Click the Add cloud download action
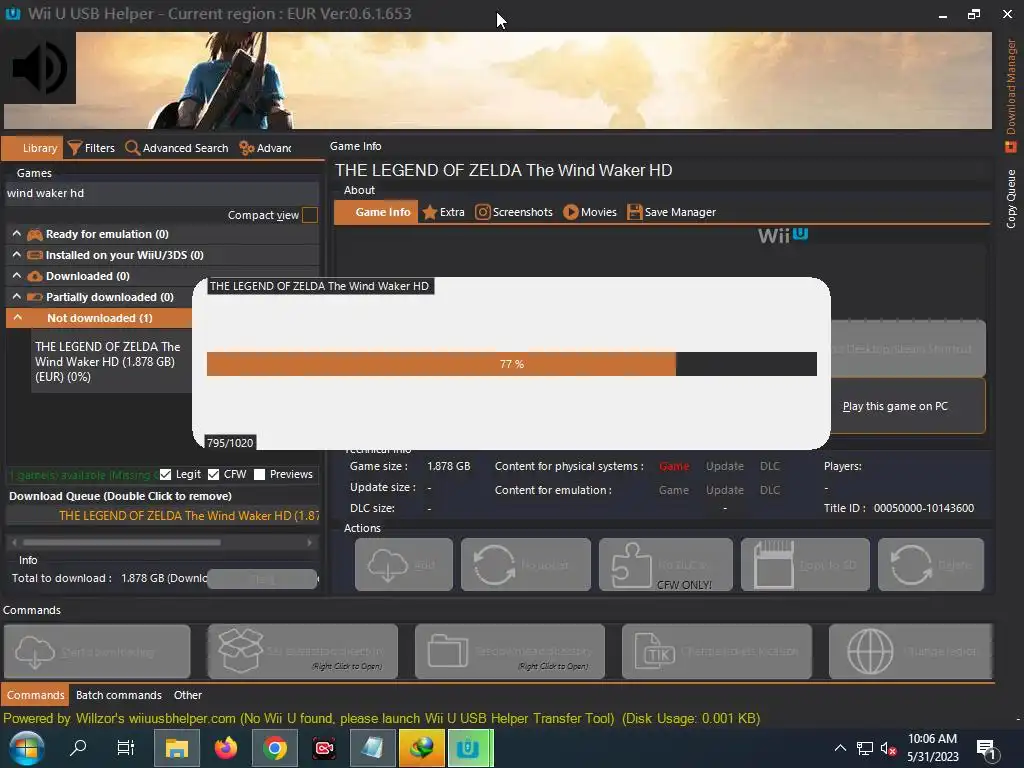1024x768 pixels. [x=404, y=565]
